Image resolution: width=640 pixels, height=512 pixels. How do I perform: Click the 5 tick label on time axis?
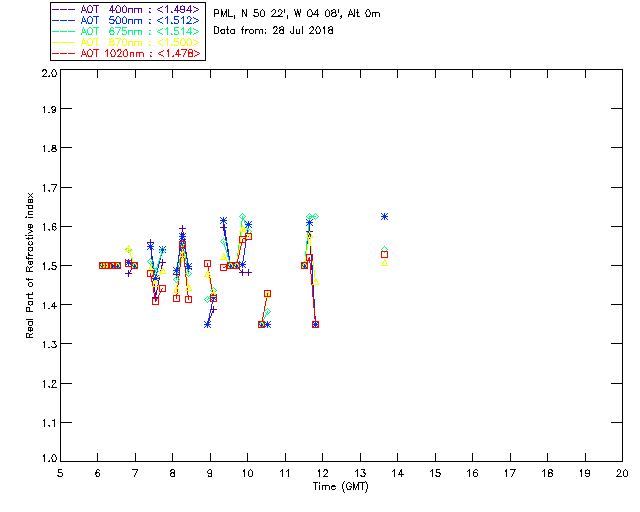[x=60, y=473]
